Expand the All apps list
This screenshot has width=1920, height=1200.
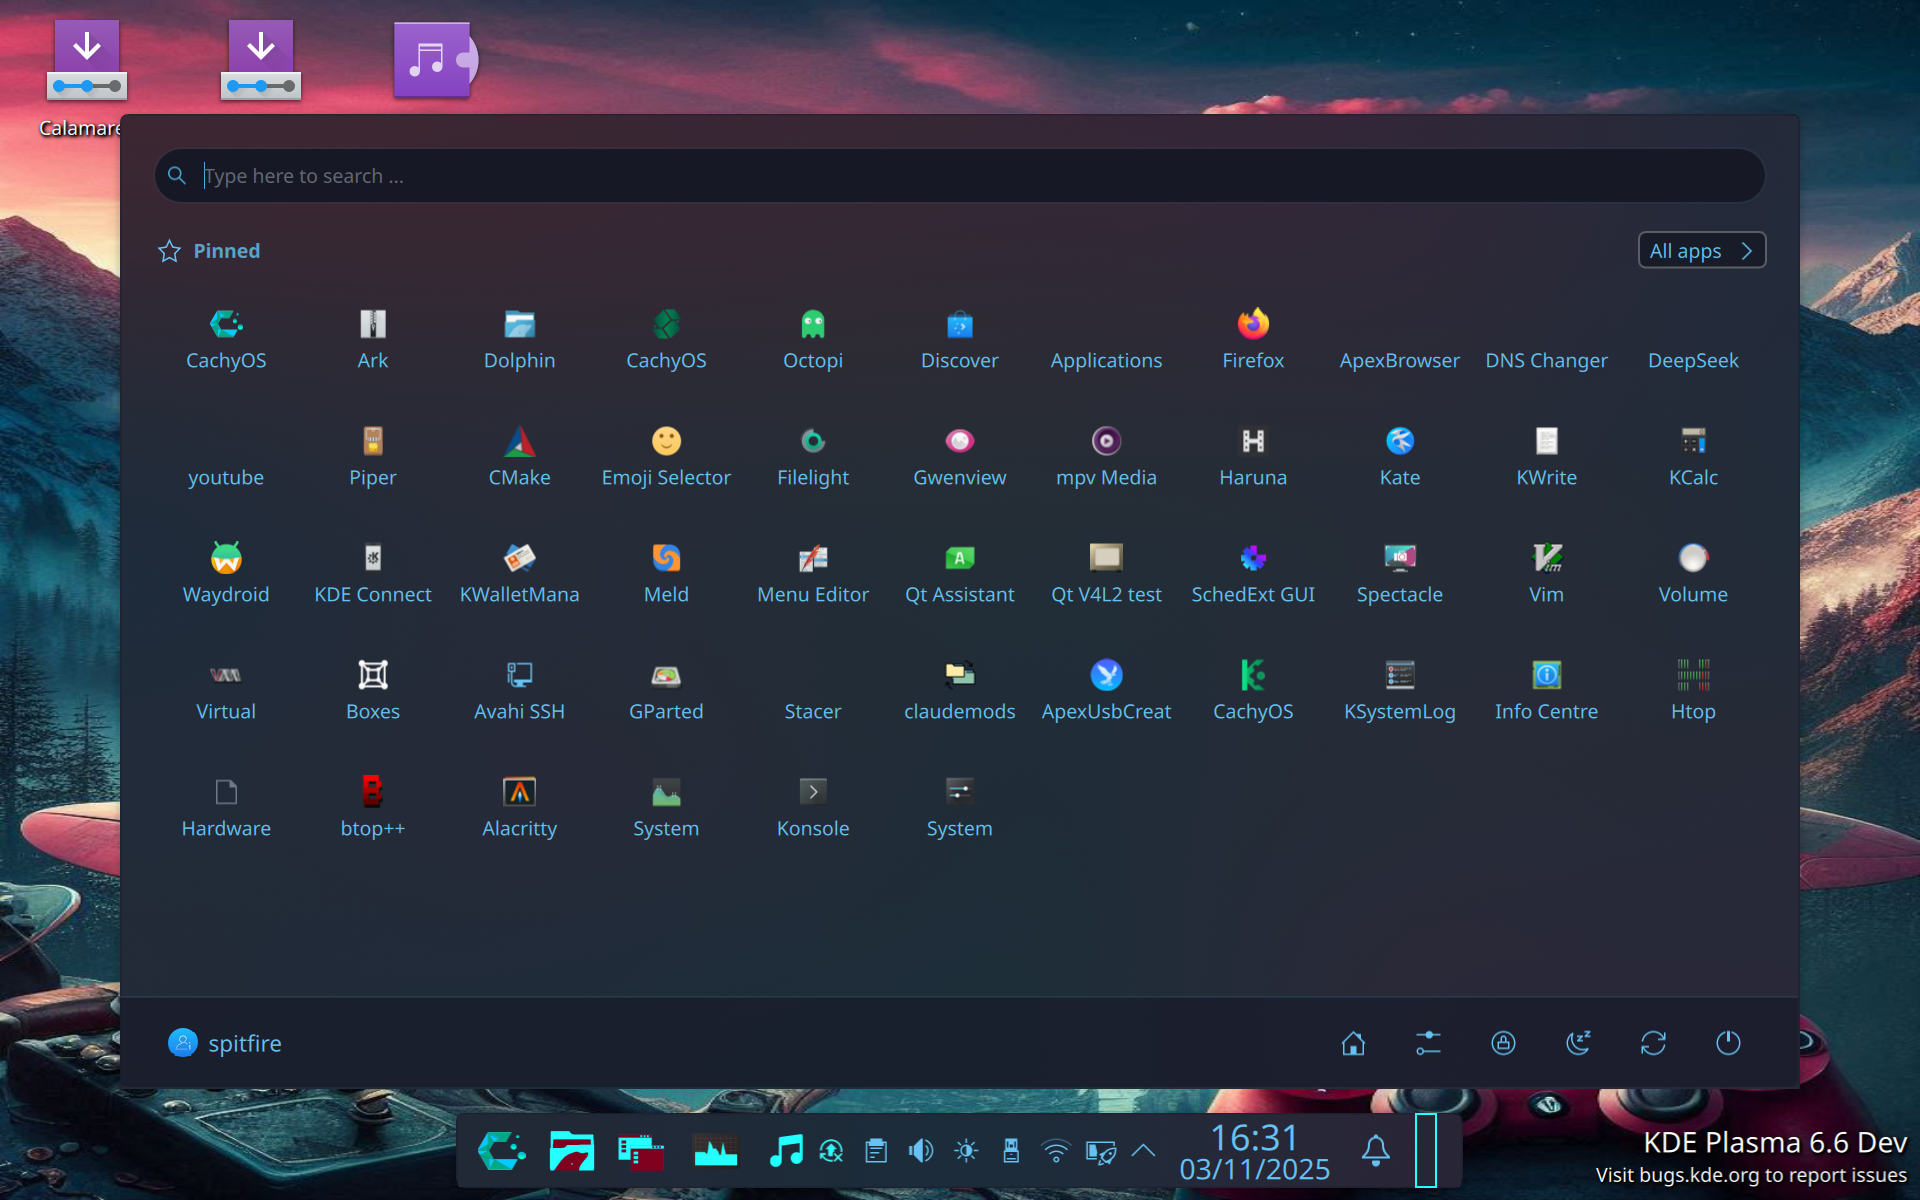pyautogui.click(x=1702, y=250)
